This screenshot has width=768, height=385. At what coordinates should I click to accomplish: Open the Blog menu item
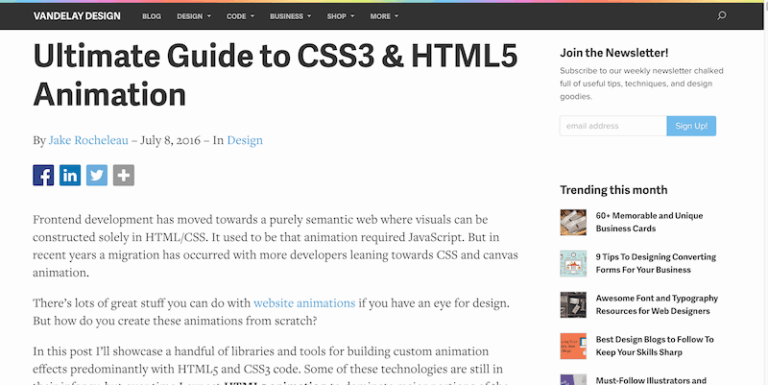pos(151,16)
